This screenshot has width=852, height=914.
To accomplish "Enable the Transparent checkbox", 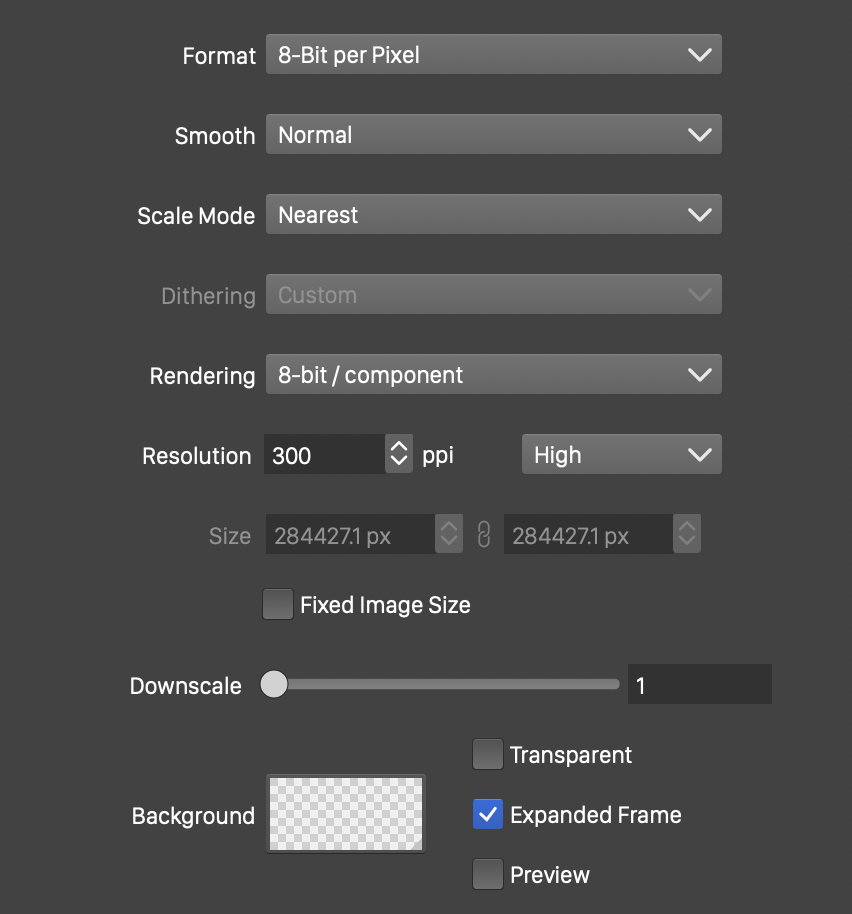I will coord(488,755).
